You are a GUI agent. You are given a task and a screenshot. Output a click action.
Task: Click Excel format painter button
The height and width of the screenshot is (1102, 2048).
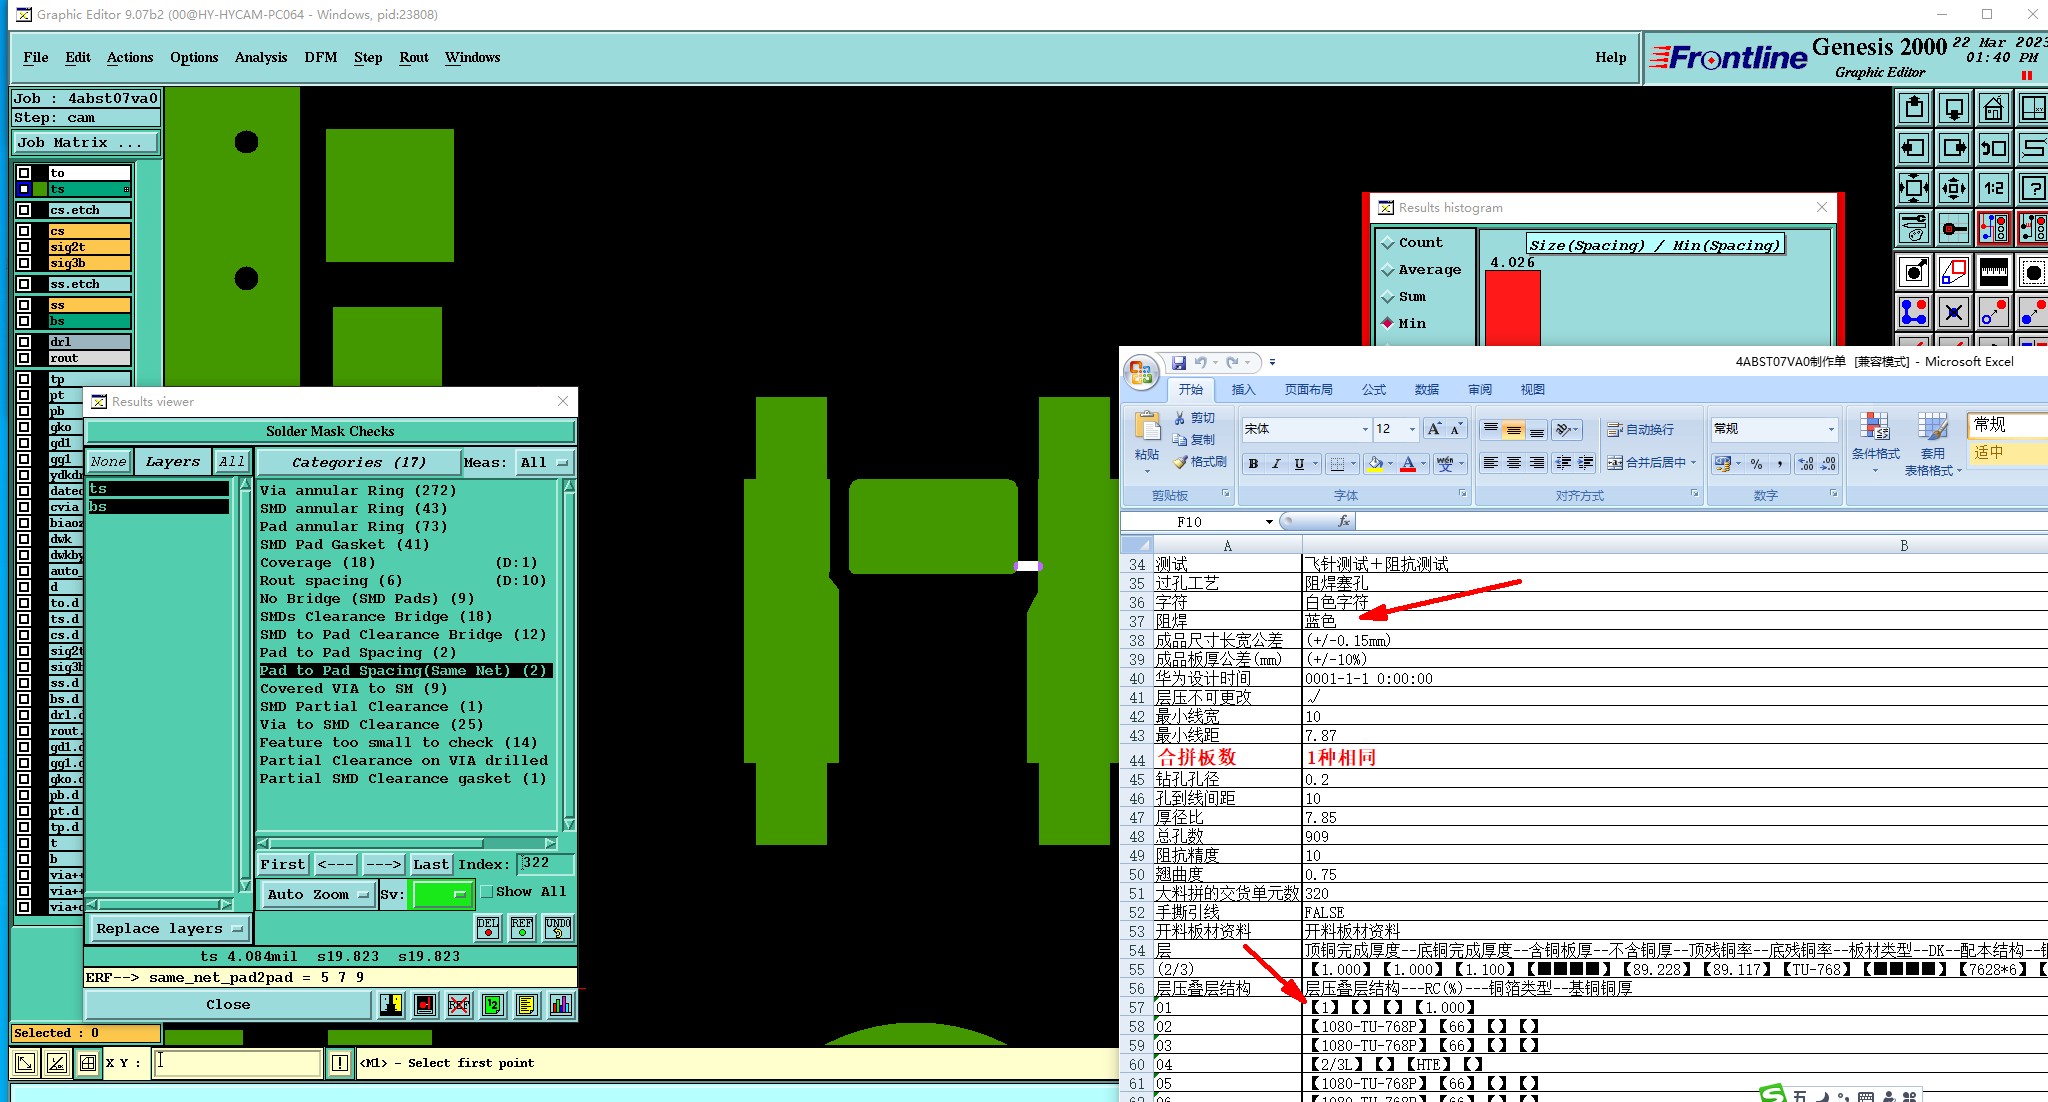(x=1200, y=462)
